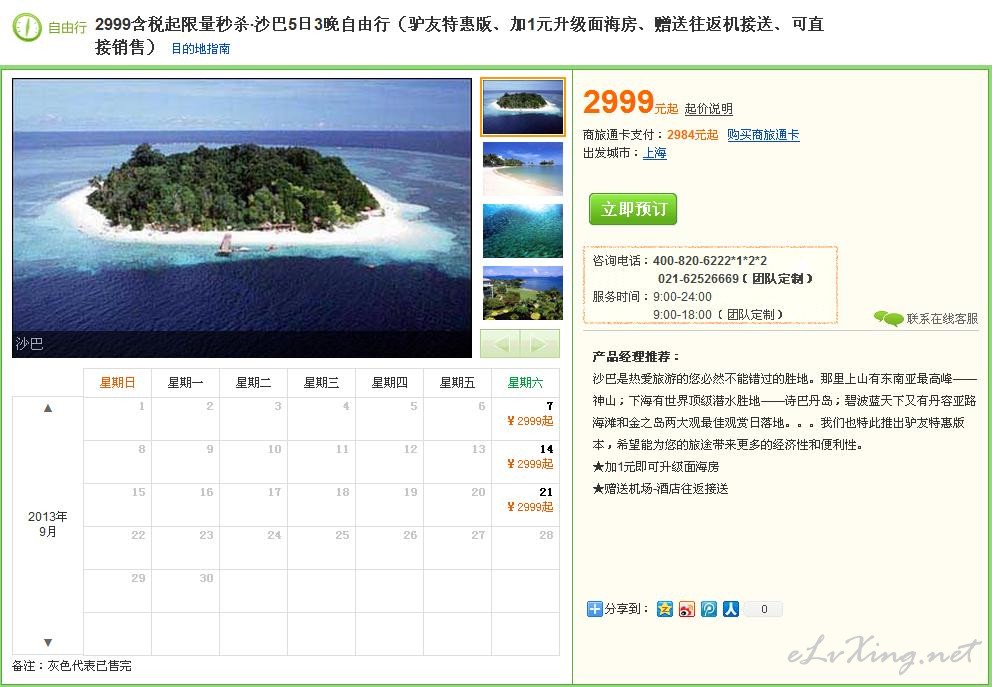Choose departure city 上海

655,153
